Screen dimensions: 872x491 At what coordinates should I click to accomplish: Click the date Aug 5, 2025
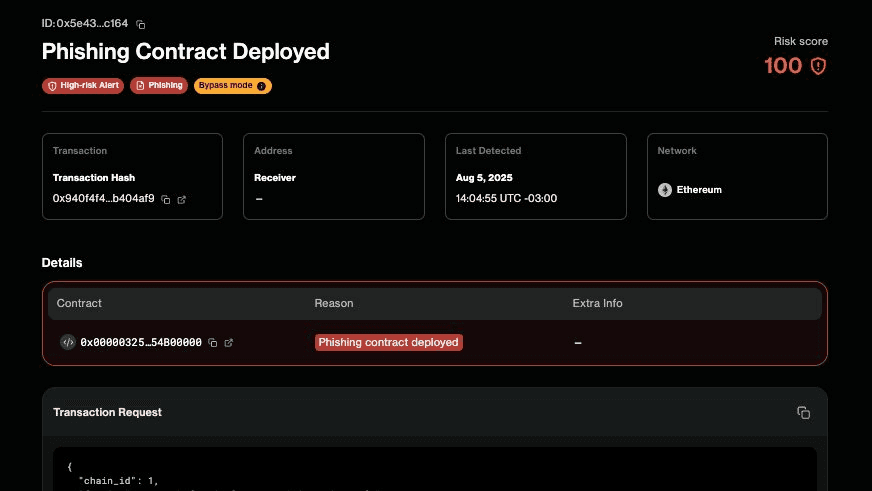[484, 178]
